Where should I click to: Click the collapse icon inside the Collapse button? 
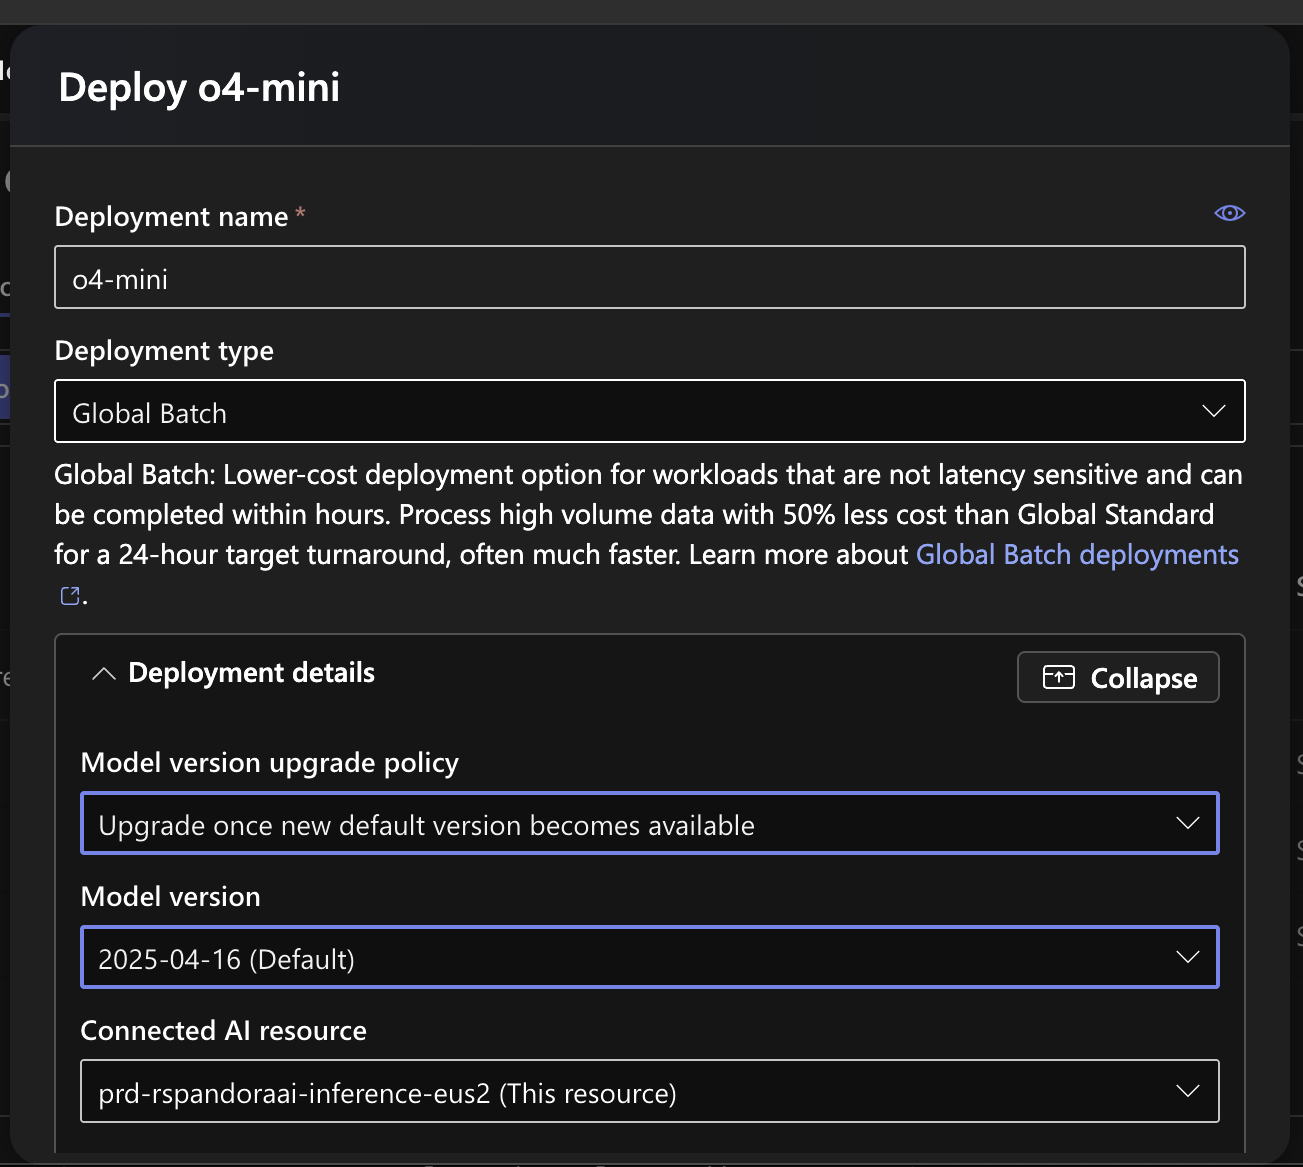pyautogui.click(x=1059, y=677)
